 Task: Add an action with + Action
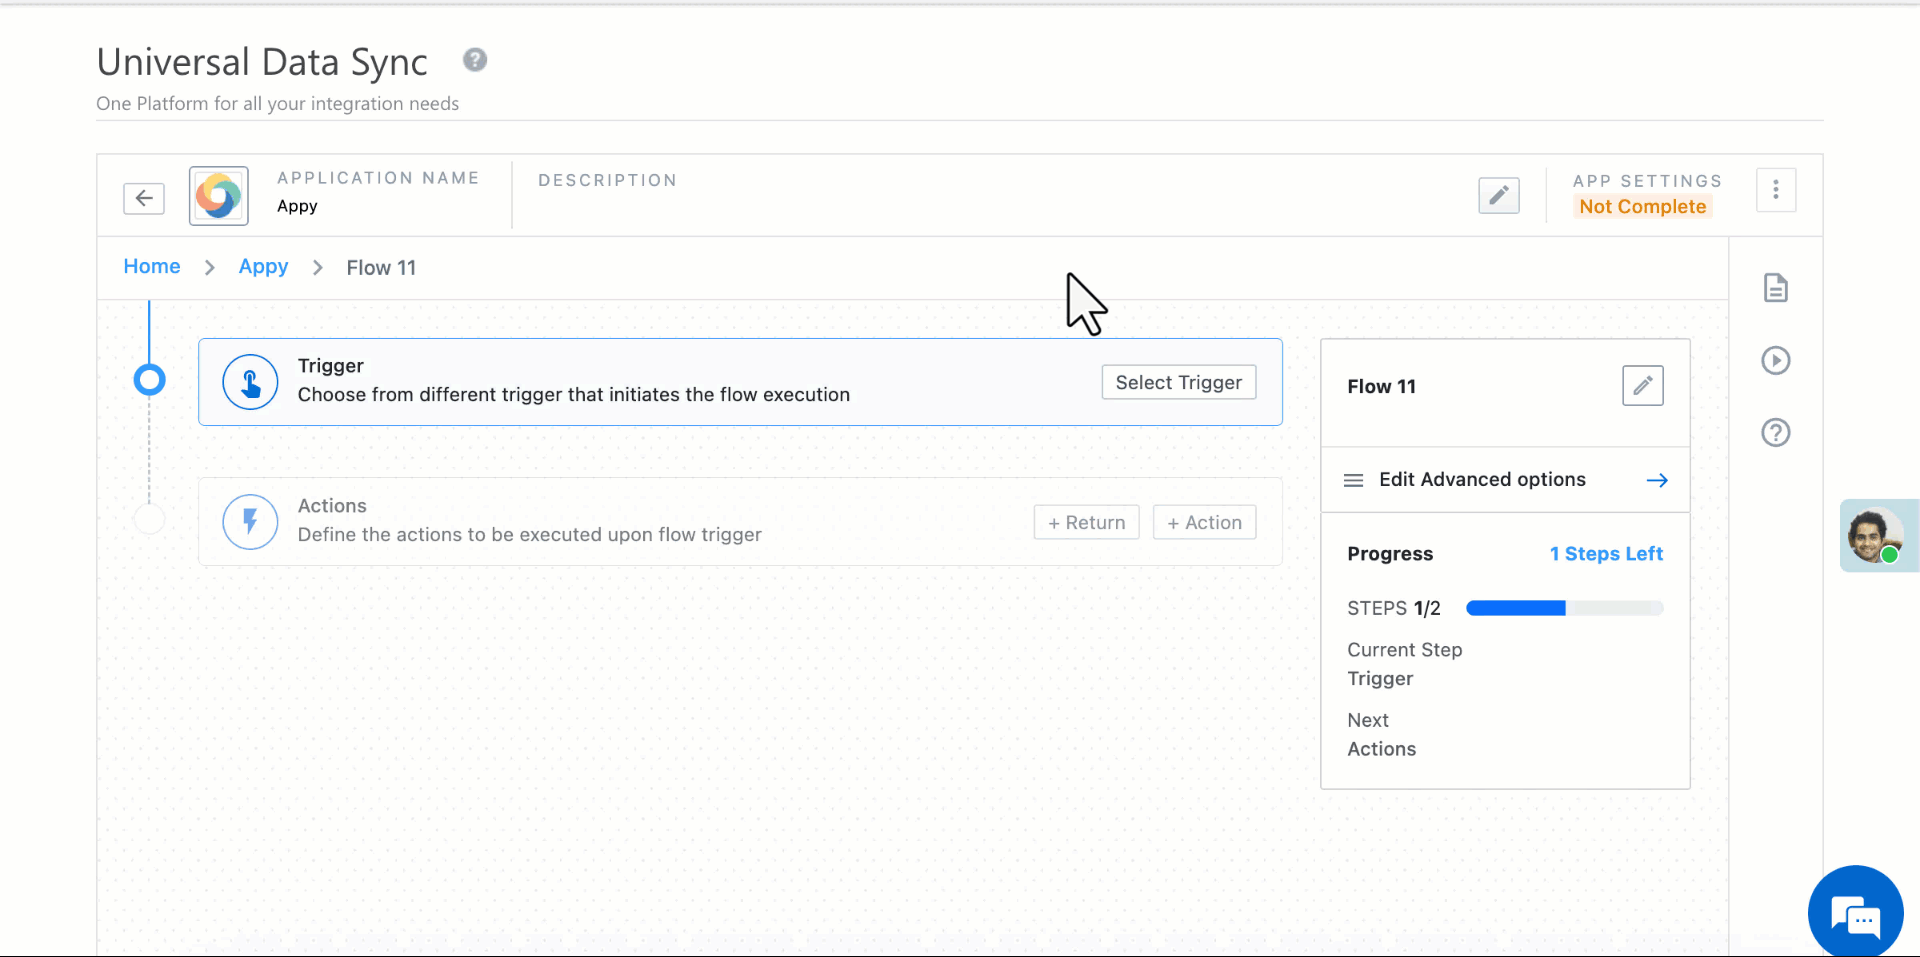(x=1204, y=521)
